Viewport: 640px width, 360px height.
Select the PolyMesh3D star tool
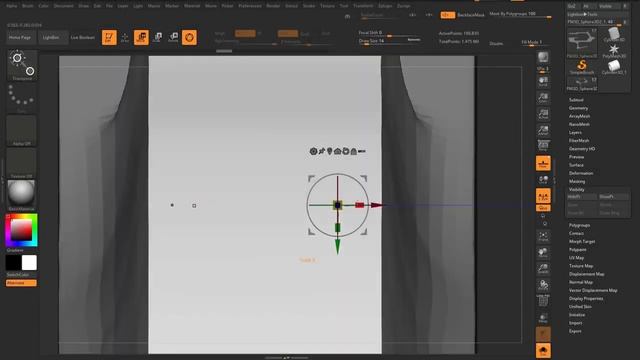613,51
